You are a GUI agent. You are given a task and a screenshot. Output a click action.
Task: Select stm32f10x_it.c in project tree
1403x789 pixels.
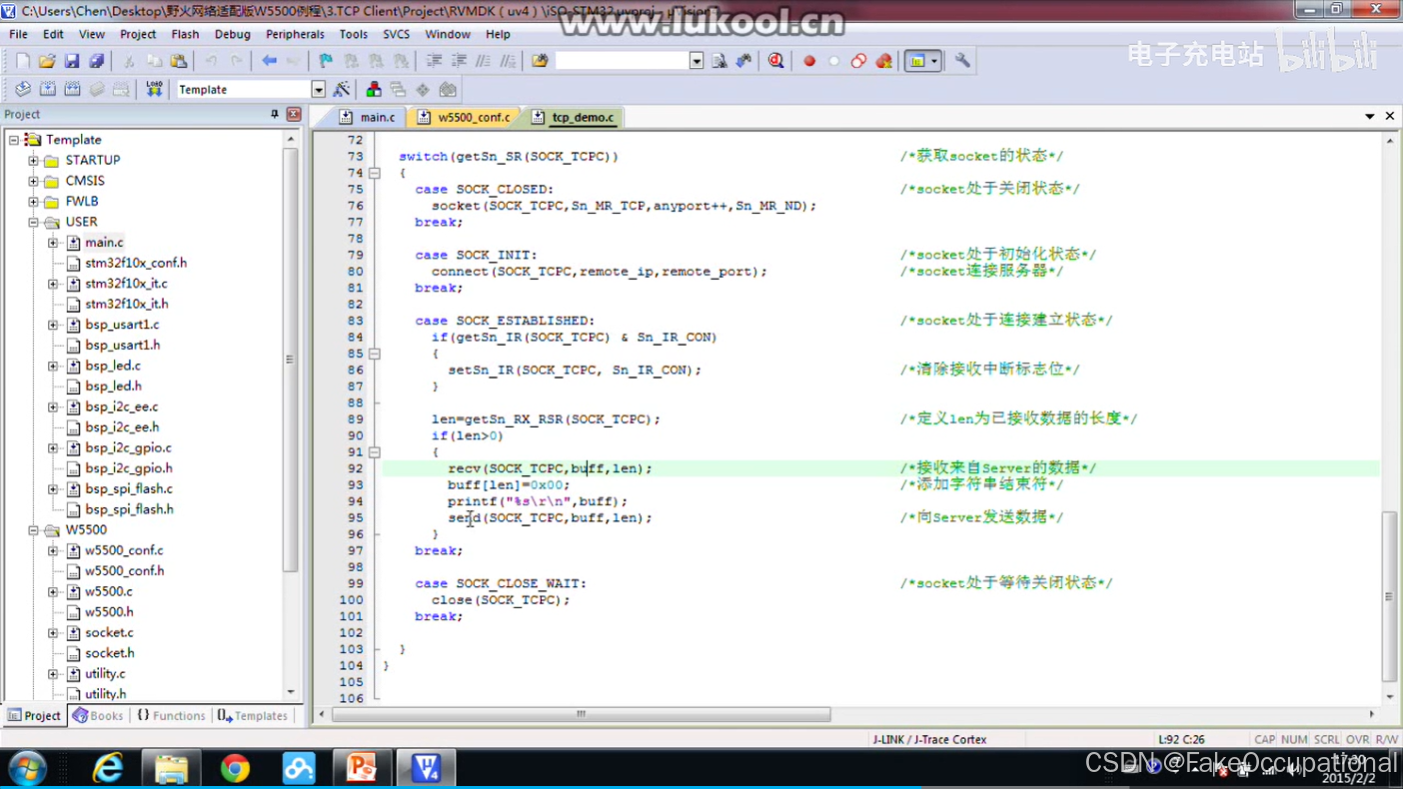(x=126, y=283)
